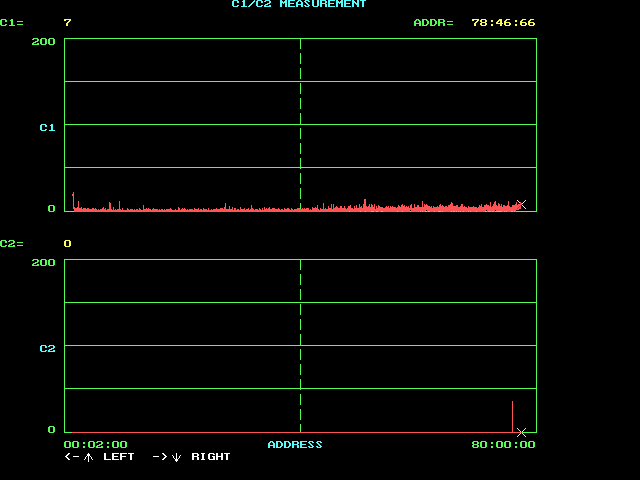
Task: Click the red spike at C1 graph start
Action: click(x=73, y=201)
